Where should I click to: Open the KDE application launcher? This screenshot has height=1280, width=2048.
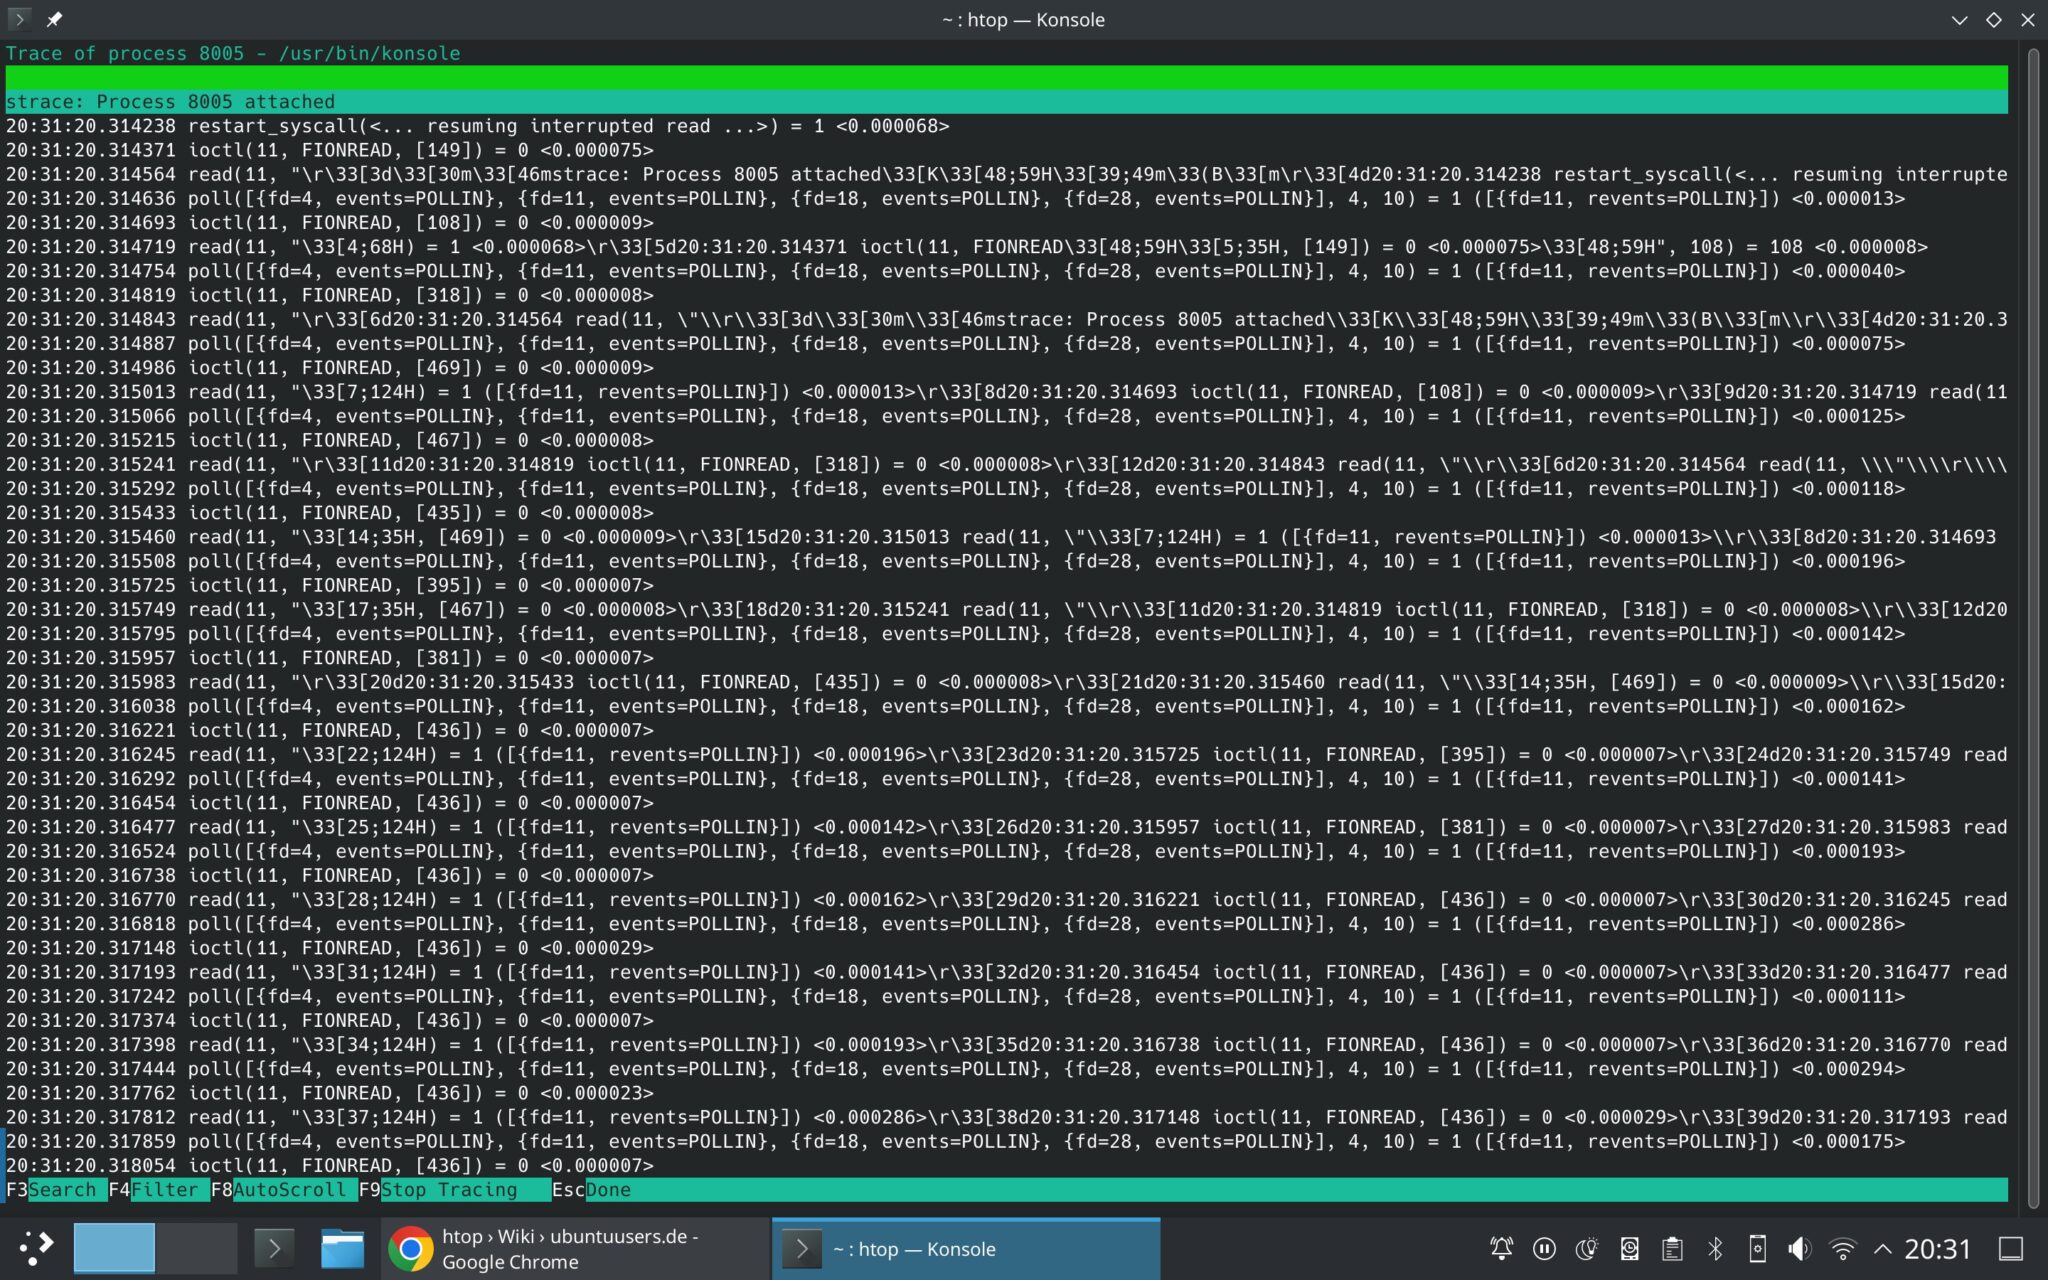click(40, 1248)
